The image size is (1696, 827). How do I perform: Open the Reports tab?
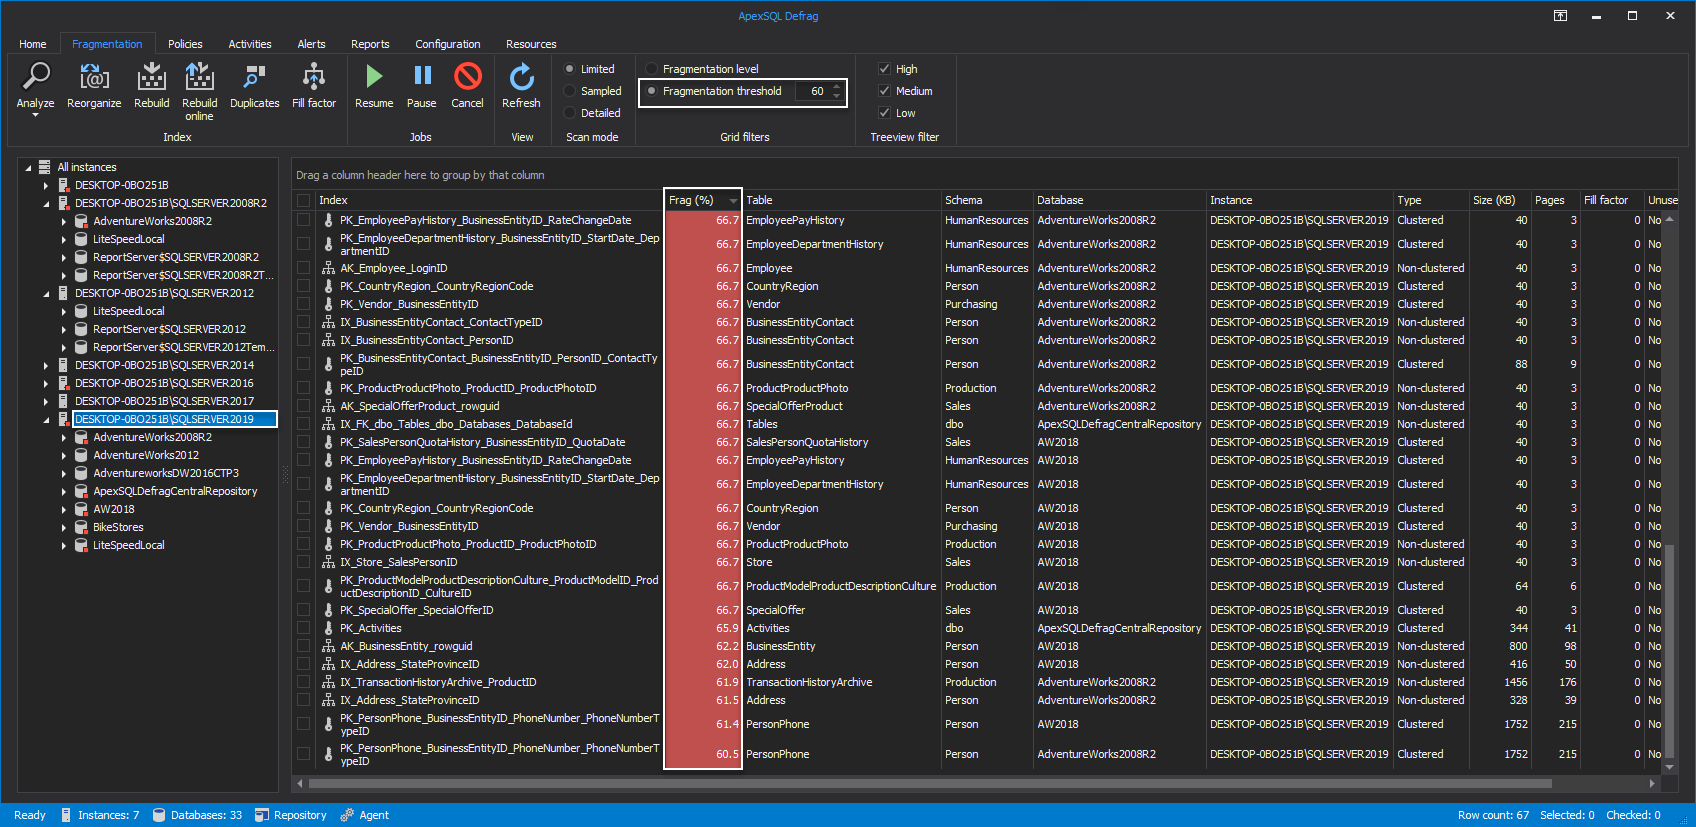click(370, 44)
